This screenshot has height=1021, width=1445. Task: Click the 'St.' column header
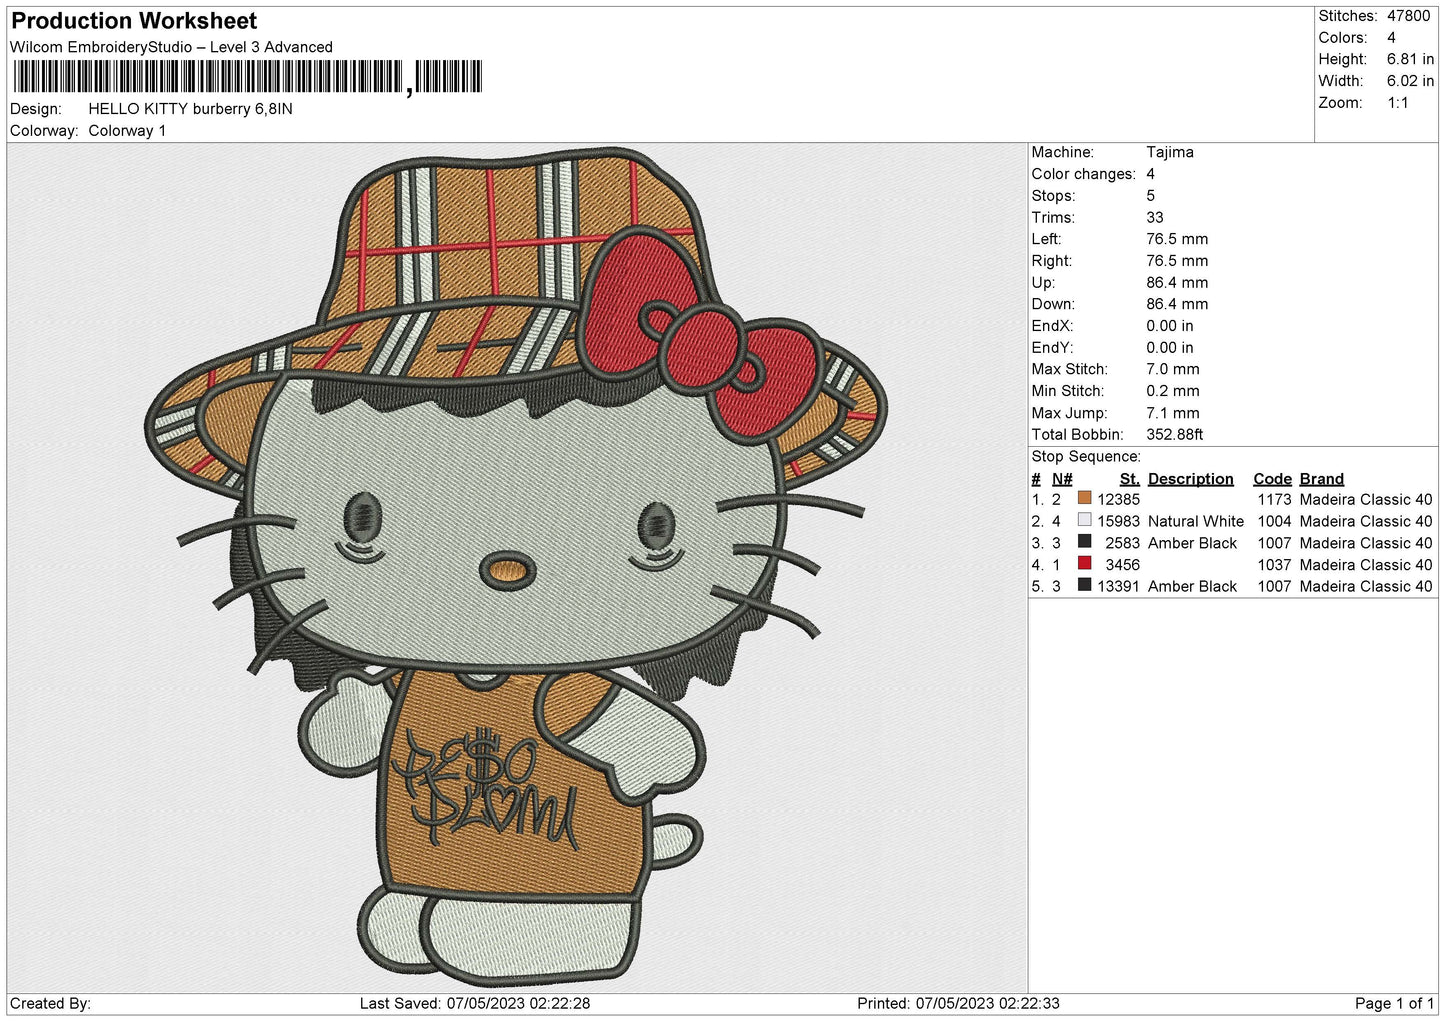pyautogui.click(x=1130, y=479)
